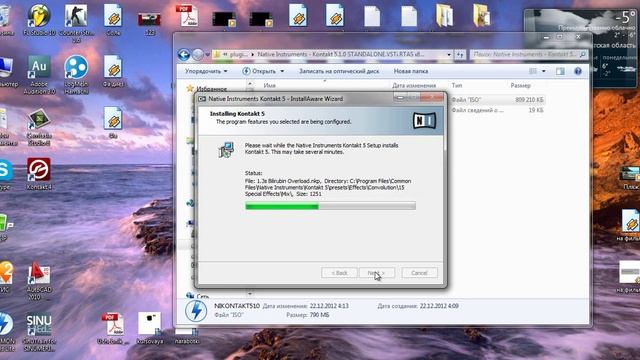Open recent pages dropdown next to navigation arrows
Screen dimensions: 640x360
[x=207, y=54]
